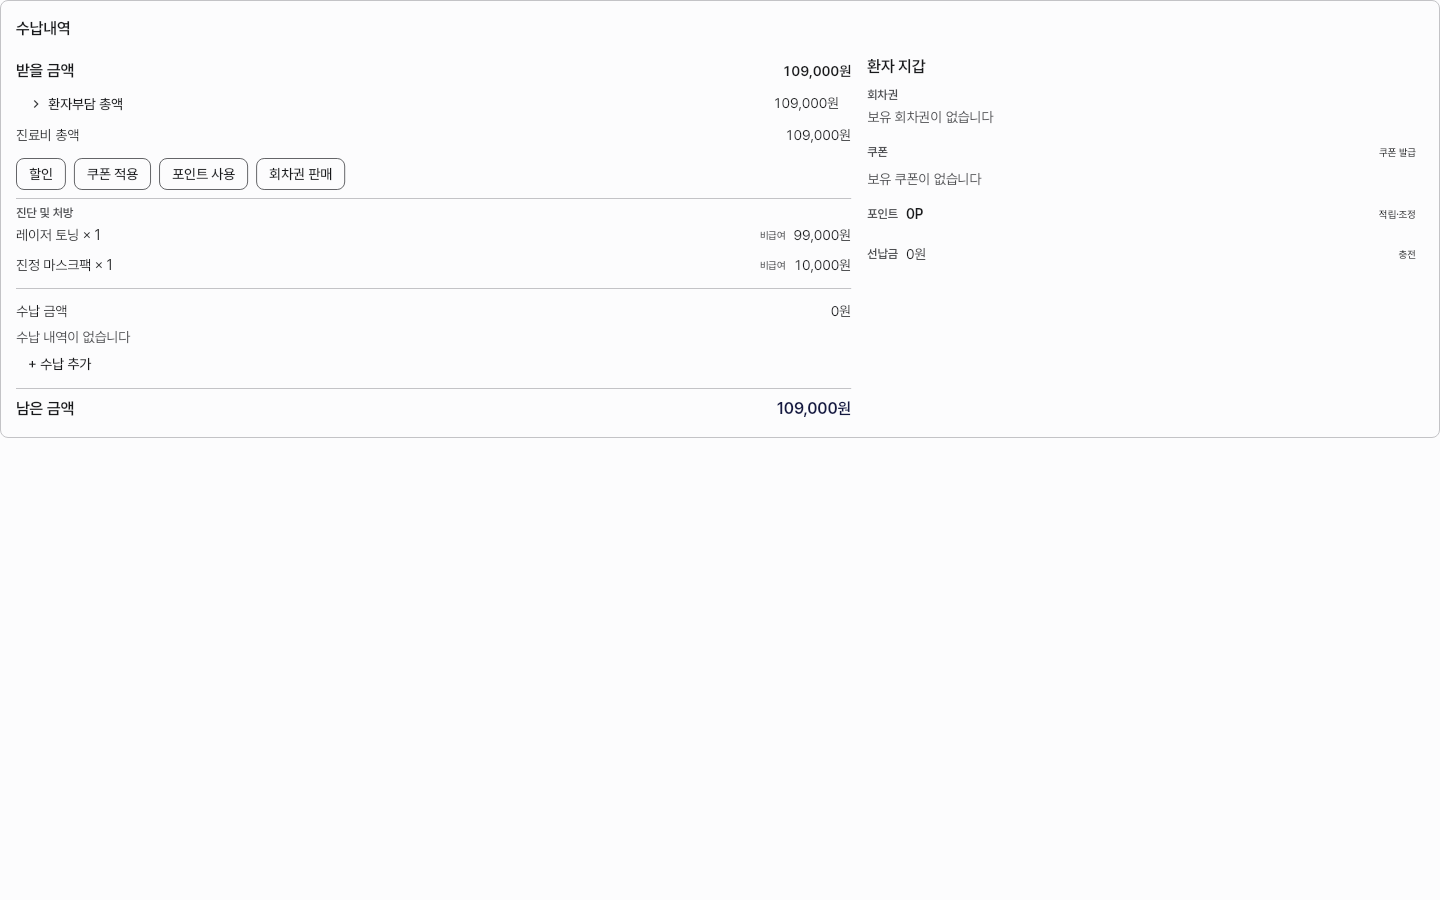Click the 0P points value
Screen dimensions: 1440x900
pos(914,214)
